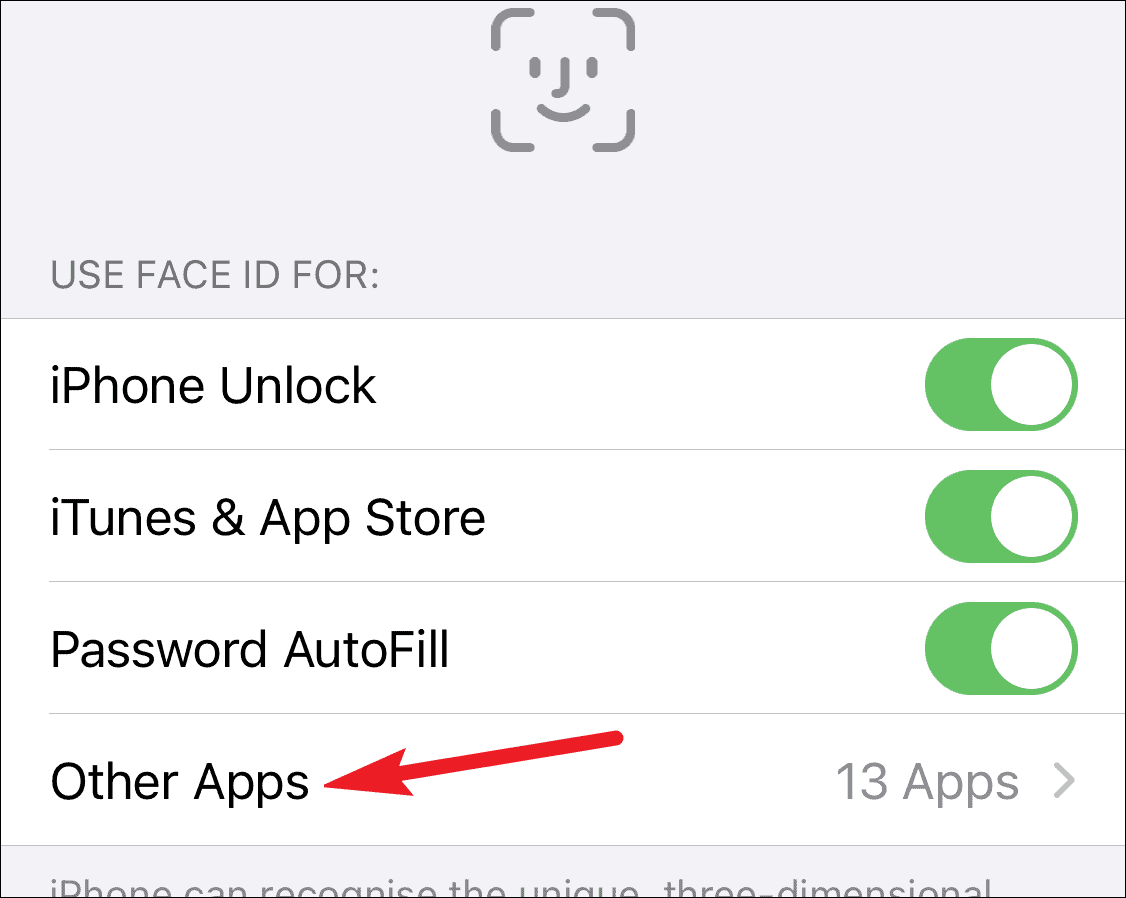
Task: Disable the iPhone Unlock switch
Action: click(x=1001, y=385)
